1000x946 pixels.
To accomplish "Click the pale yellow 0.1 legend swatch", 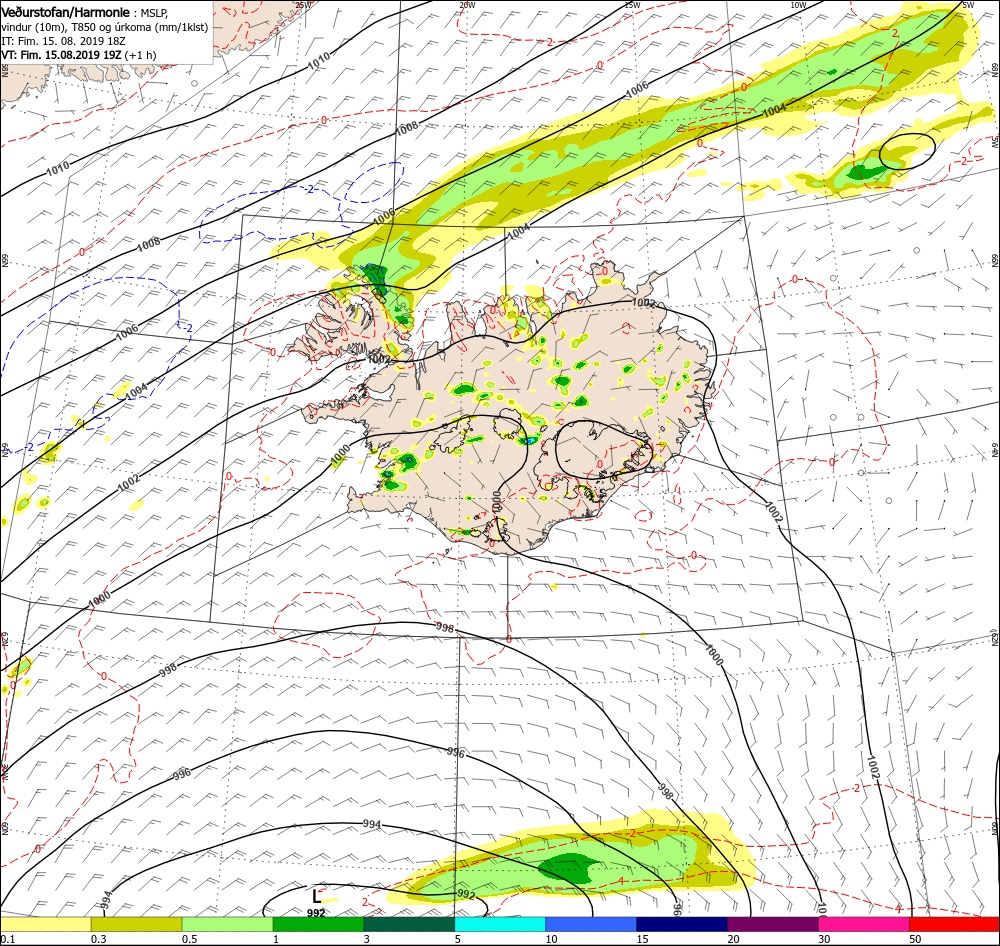I will [45, 925].
